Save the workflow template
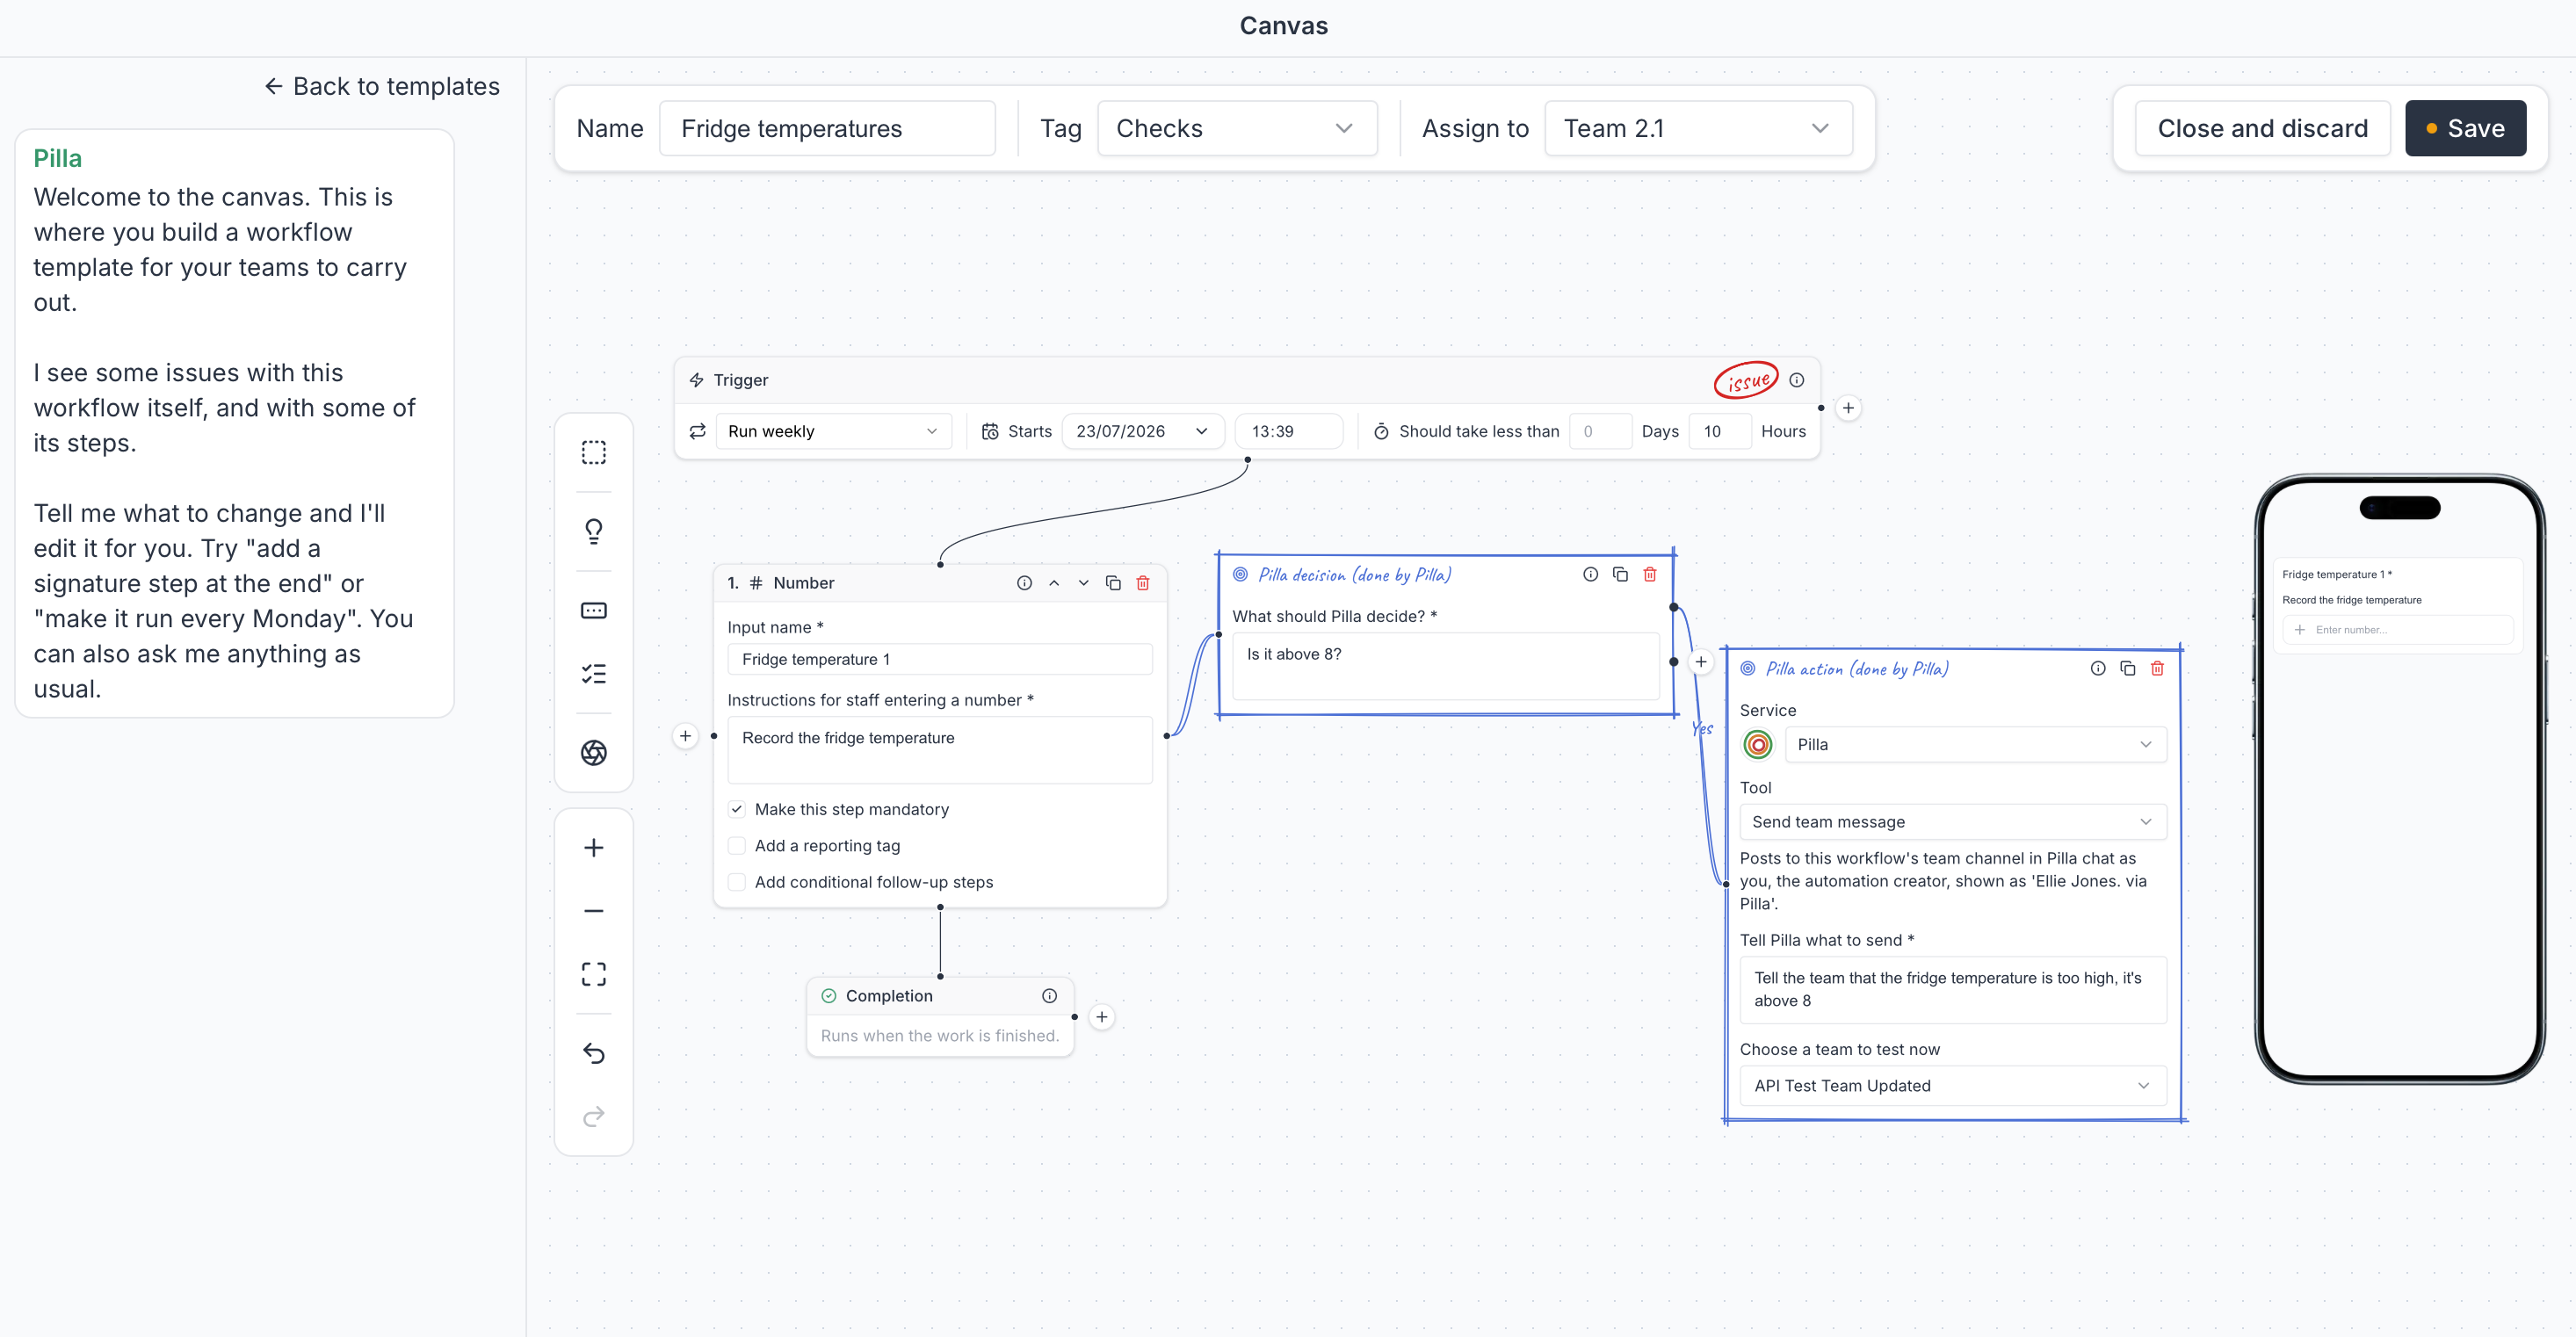 (2465, 128)
